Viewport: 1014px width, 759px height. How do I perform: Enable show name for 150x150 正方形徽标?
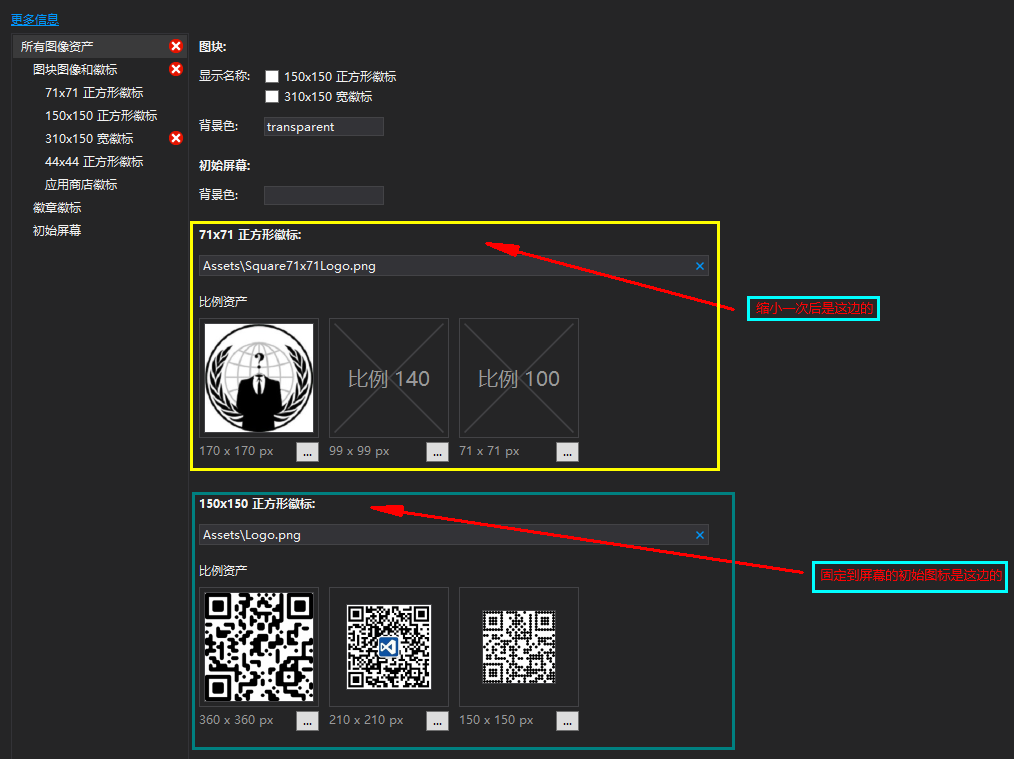click(x=272, y=76)
